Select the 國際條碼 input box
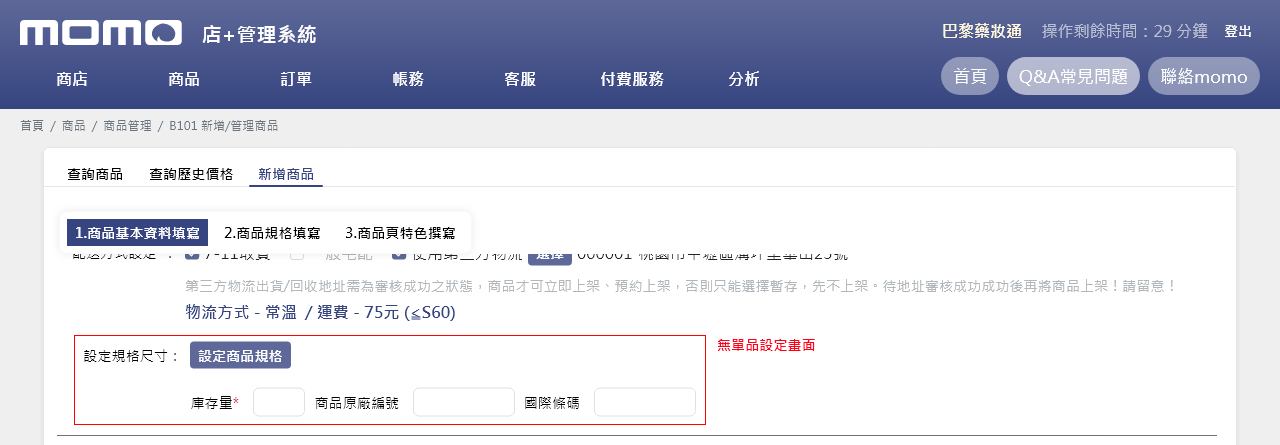 point(644,402)
